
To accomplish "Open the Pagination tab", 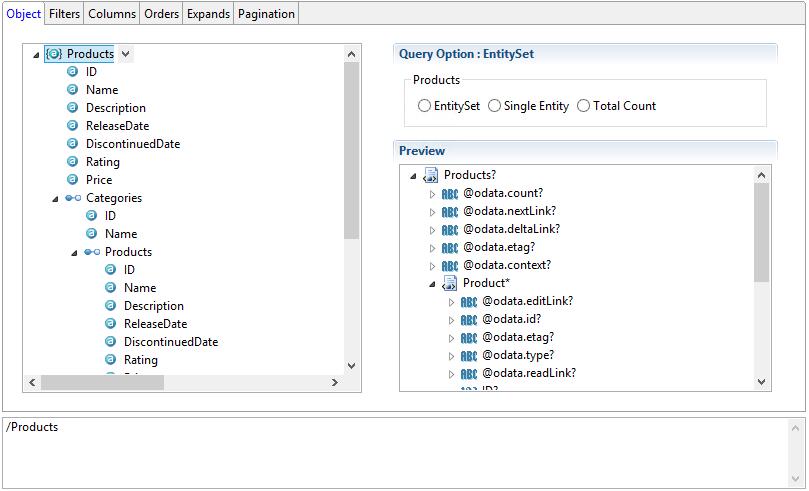I will pyautogui.click(x=266, y=14).
